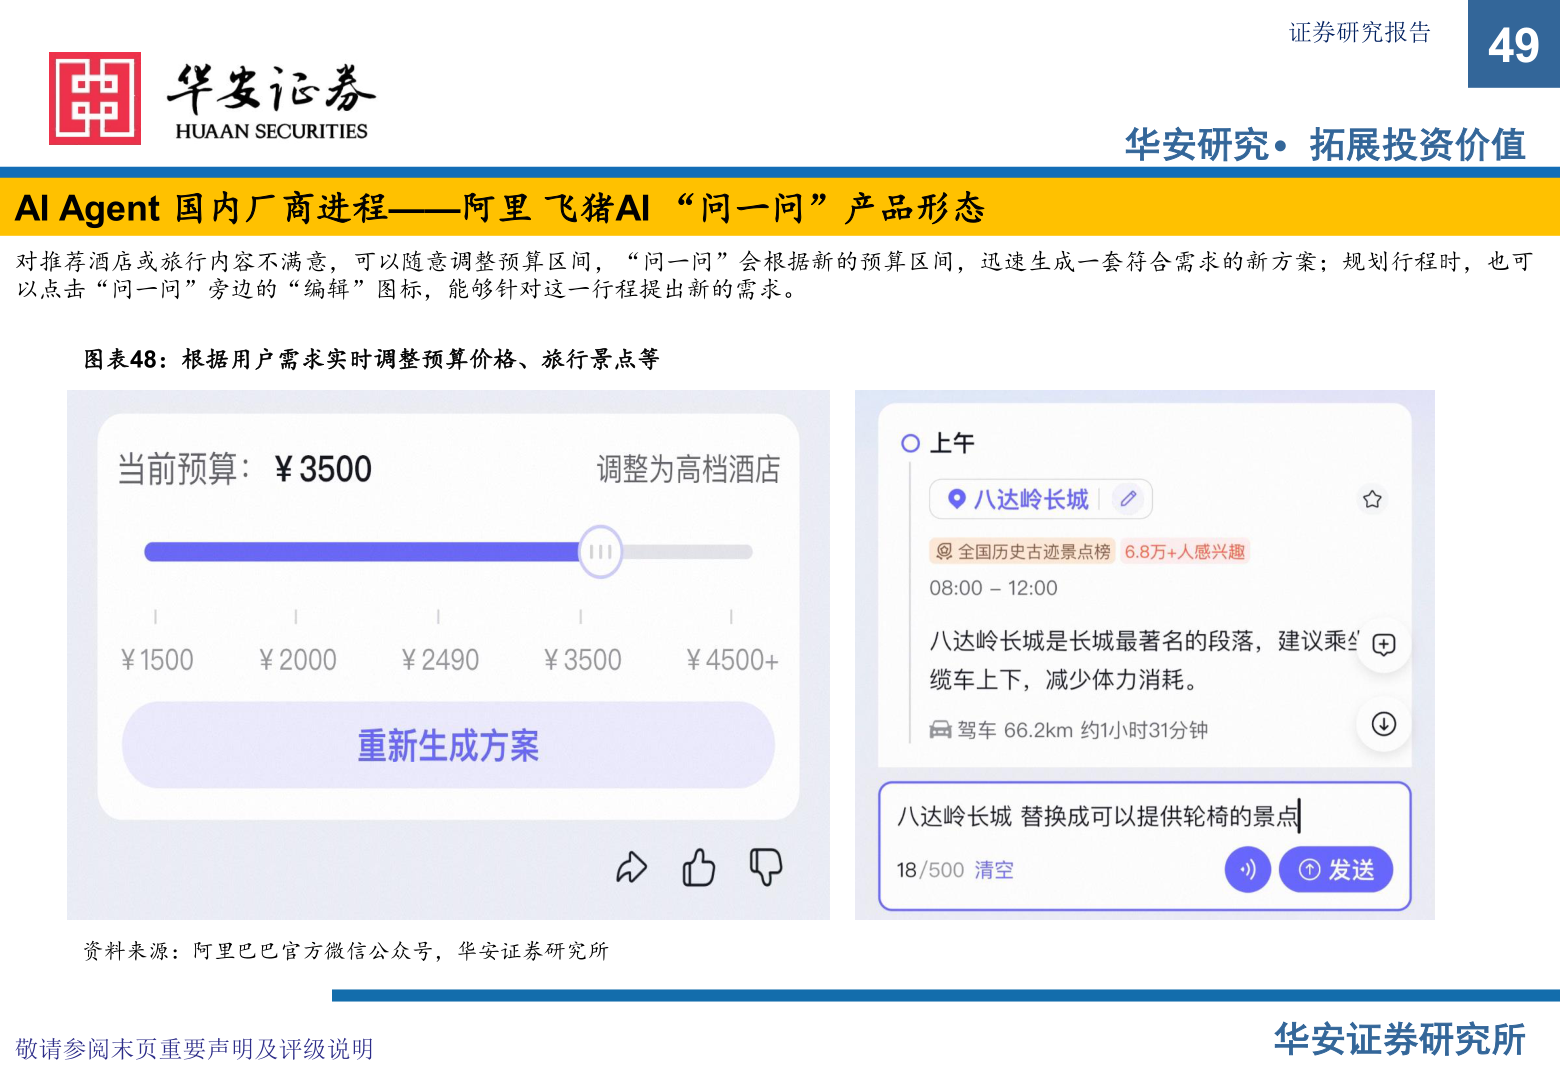Click the page number 49
Image resolution: width=1560 pixels, height=1080 pixels.
[x=1513, y=45]
